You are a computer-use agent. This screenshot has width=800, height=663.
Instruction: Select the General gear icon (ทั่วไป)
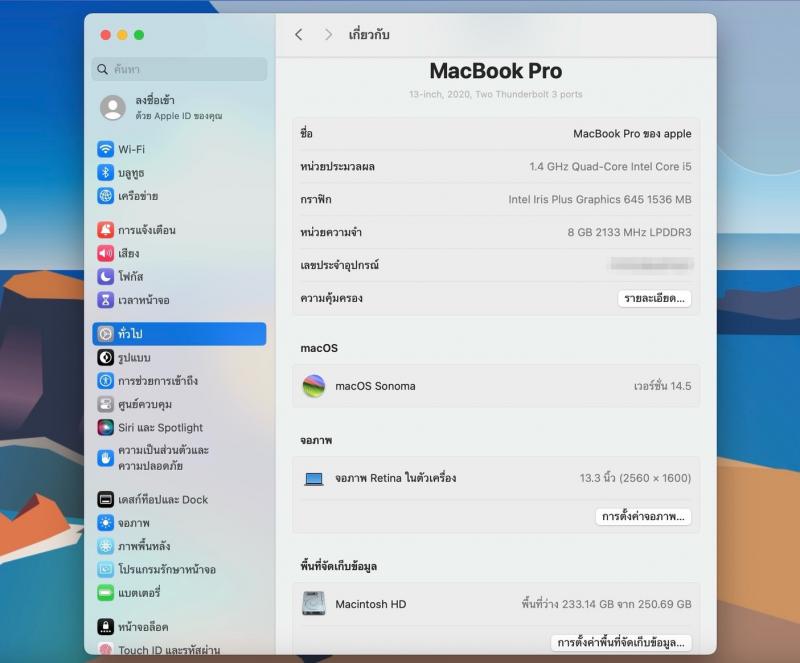point(106,334)
